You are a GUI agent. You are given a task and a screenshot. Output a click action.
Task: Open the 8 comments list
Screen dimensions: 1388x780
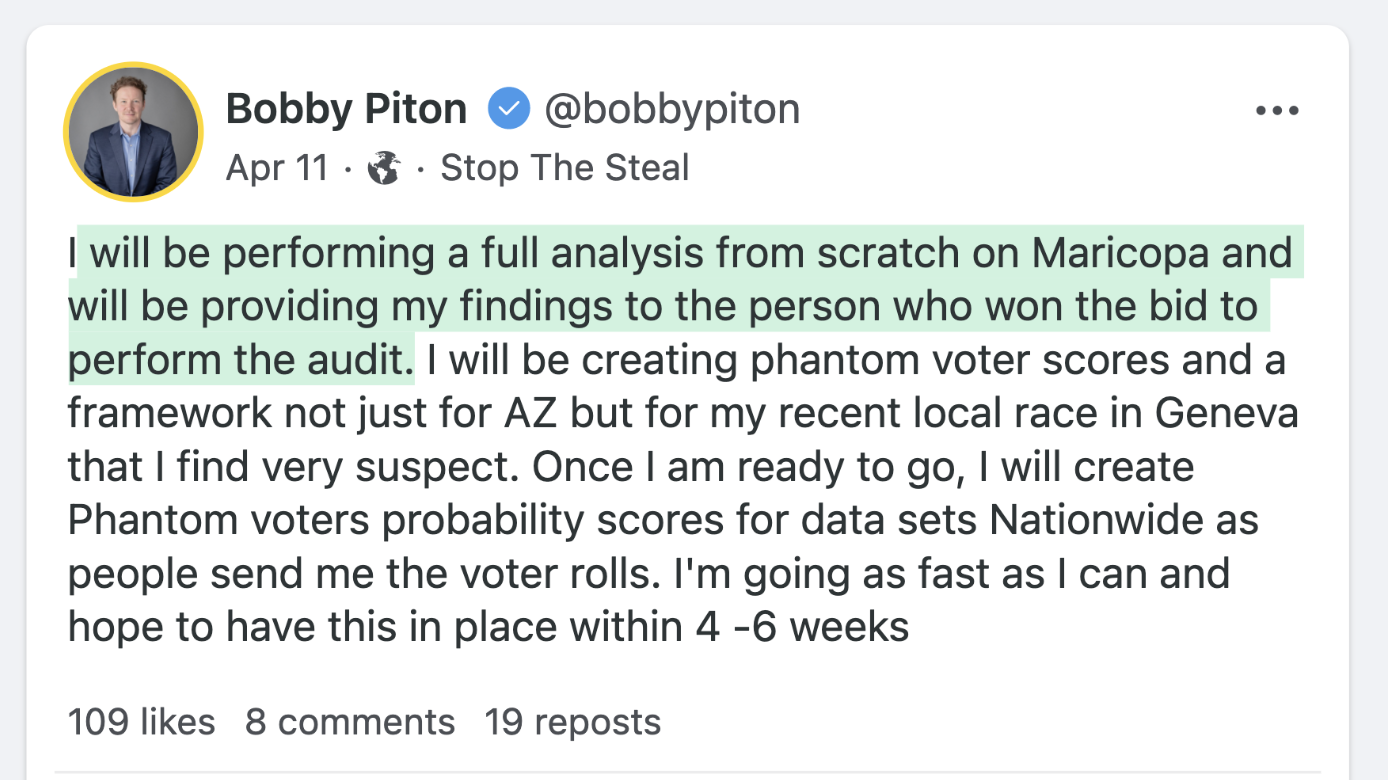point(350,721)
